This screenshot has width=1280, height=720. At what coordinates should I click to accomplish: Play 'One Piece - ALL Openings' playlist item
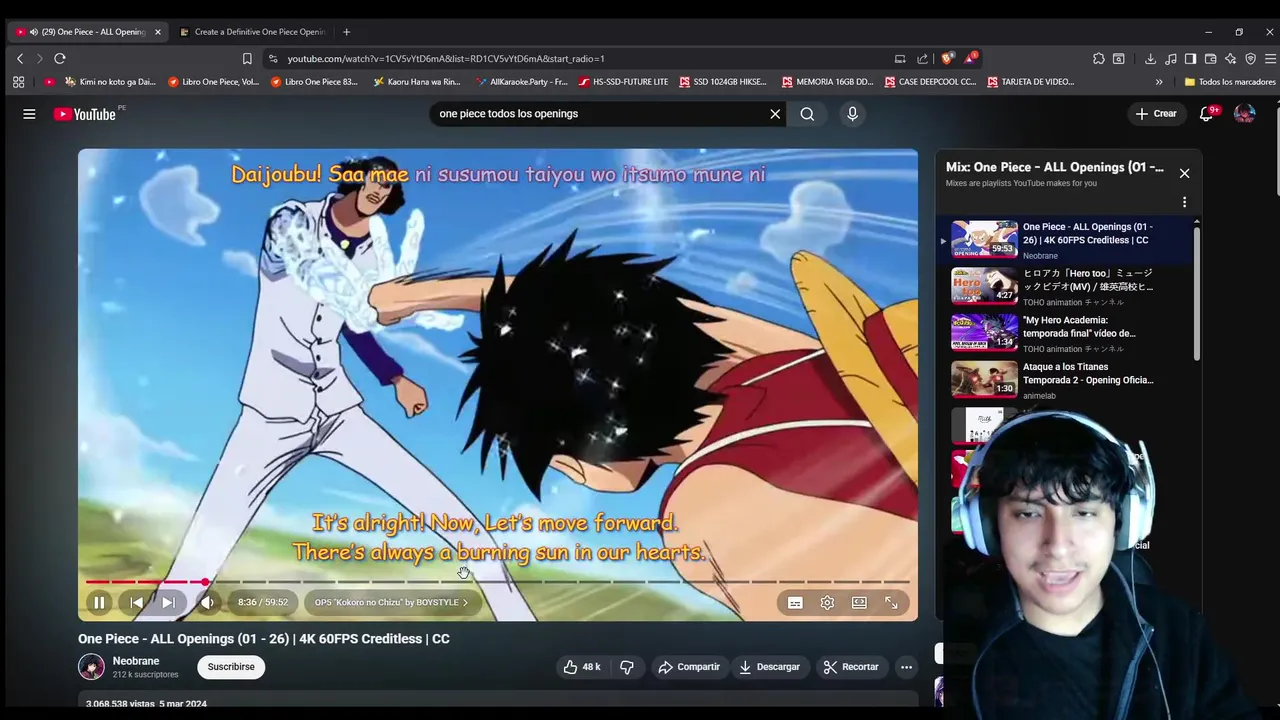(1066, 240)
